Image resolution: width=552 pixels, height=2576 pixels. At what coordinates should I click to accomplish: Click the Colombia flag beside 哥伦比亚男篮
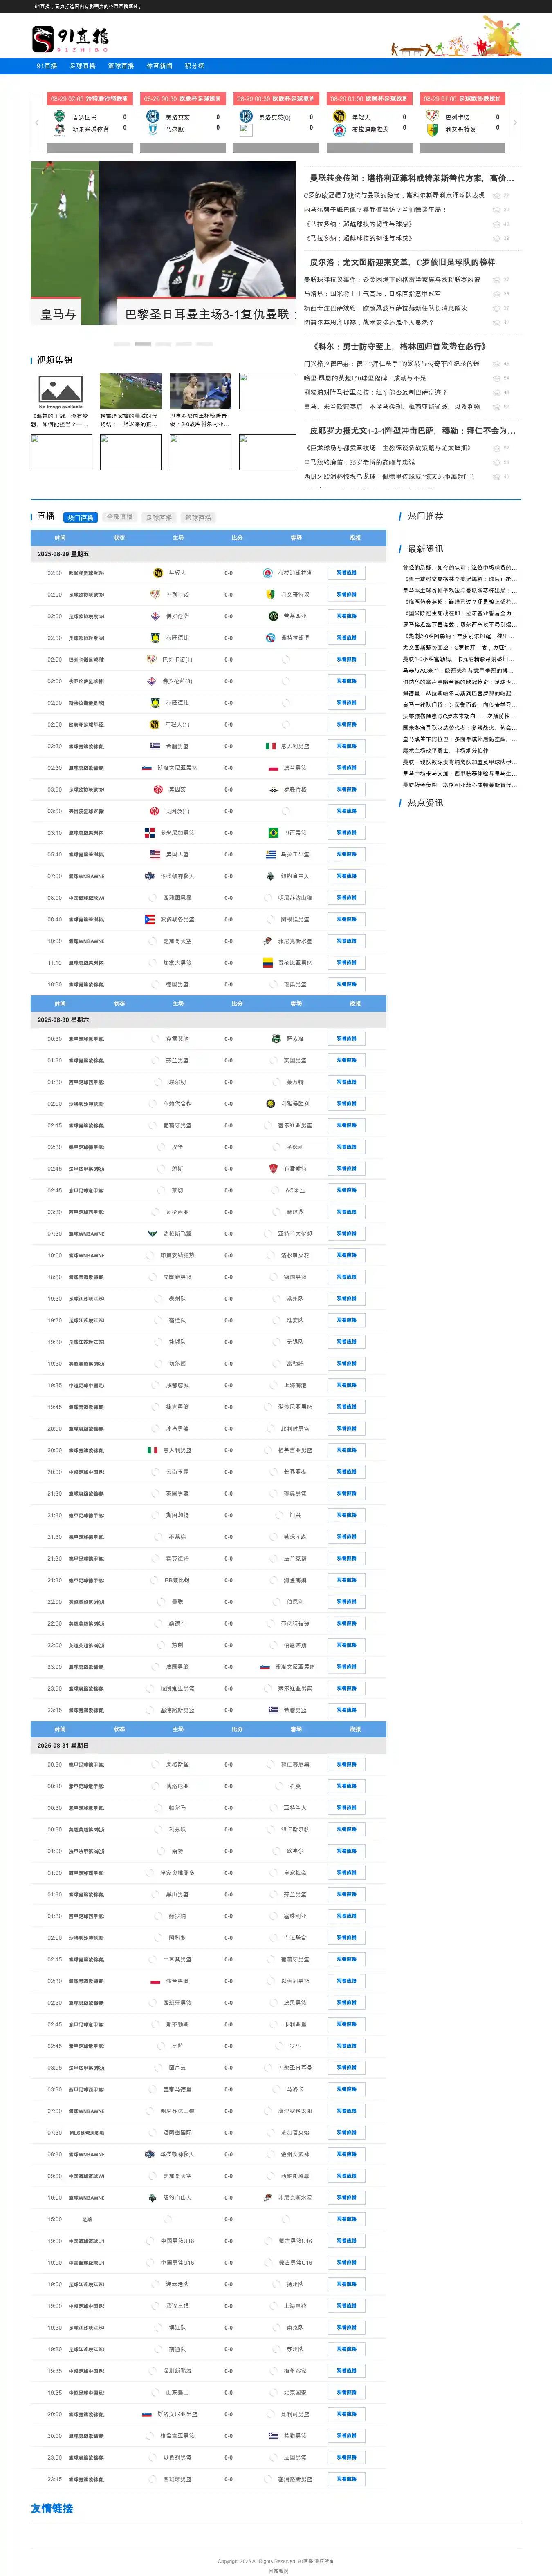tap(267, 962)
